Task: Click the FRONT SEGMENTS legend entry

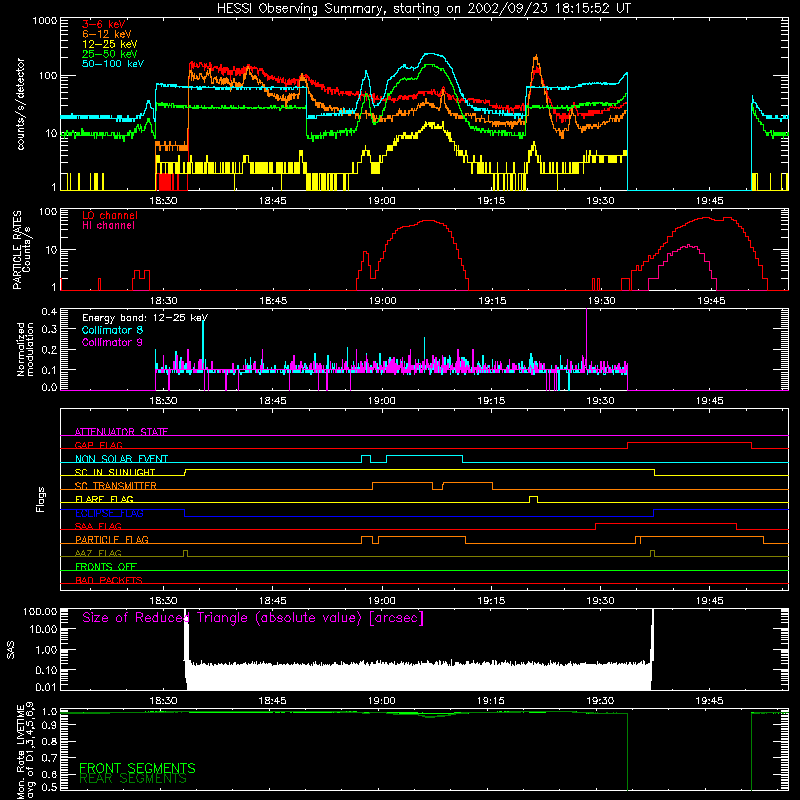Action: tap(137, 768)
